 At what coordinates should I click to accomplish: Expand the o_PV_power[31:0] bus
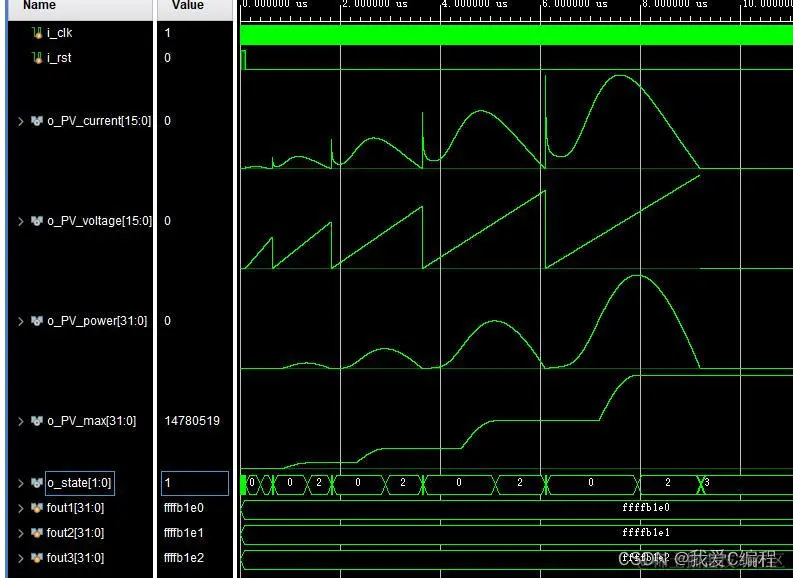click(21, 322)
